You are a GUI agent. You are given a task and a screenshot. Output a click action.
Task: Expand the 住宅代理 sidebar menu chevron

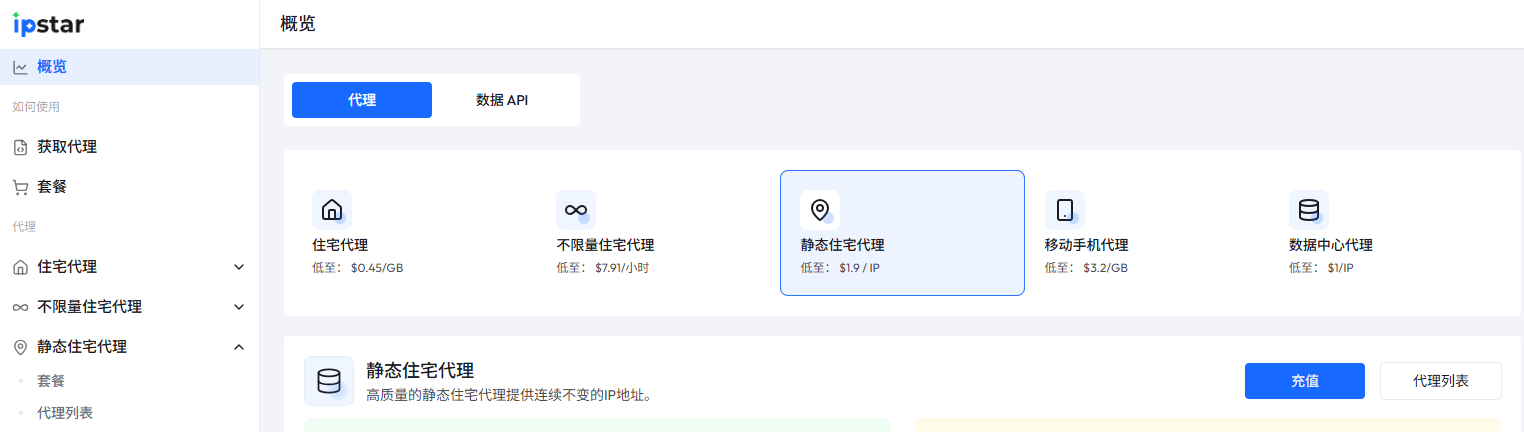[x=239, y=267]
